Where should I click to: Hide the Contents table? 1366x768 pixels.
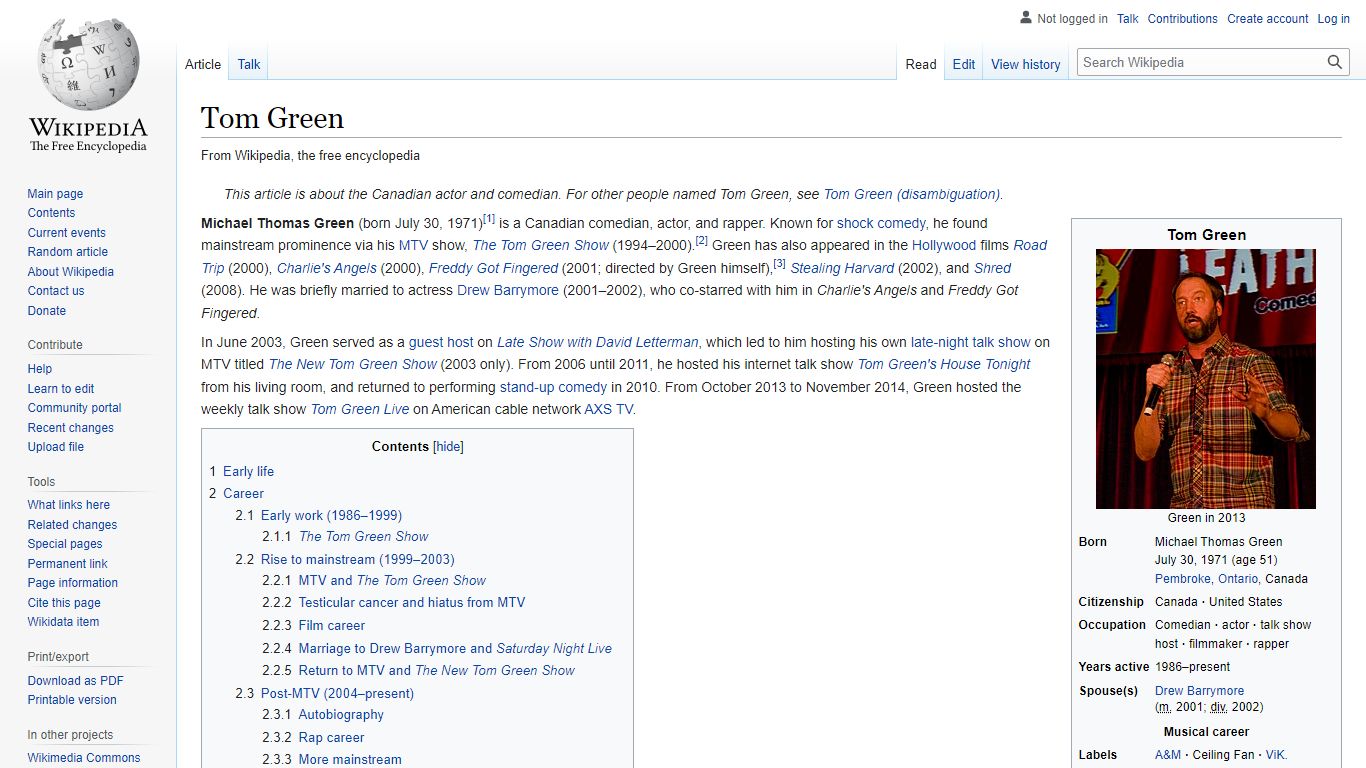coord(449,447)
